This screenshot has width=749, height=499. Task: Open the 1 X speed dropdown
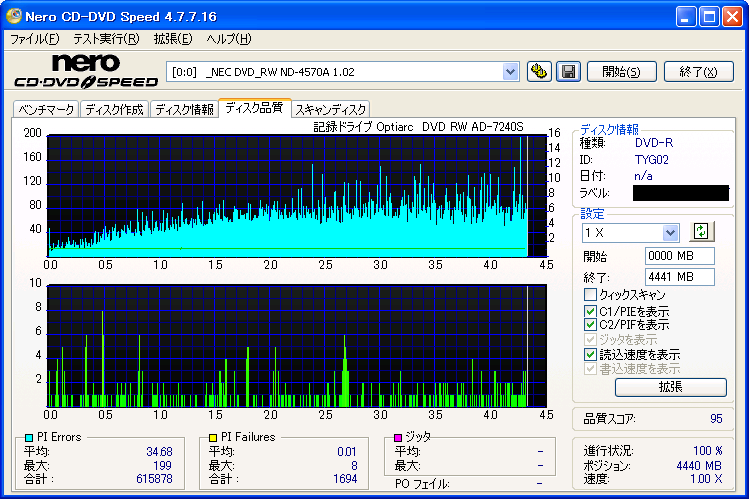(670, 233)
